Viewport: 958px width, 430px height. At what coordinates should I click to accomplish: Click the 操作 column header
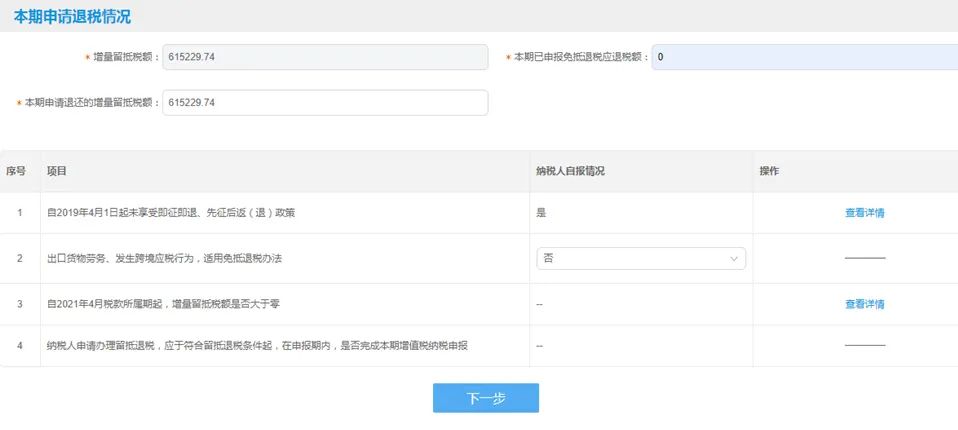coord(769,172)
